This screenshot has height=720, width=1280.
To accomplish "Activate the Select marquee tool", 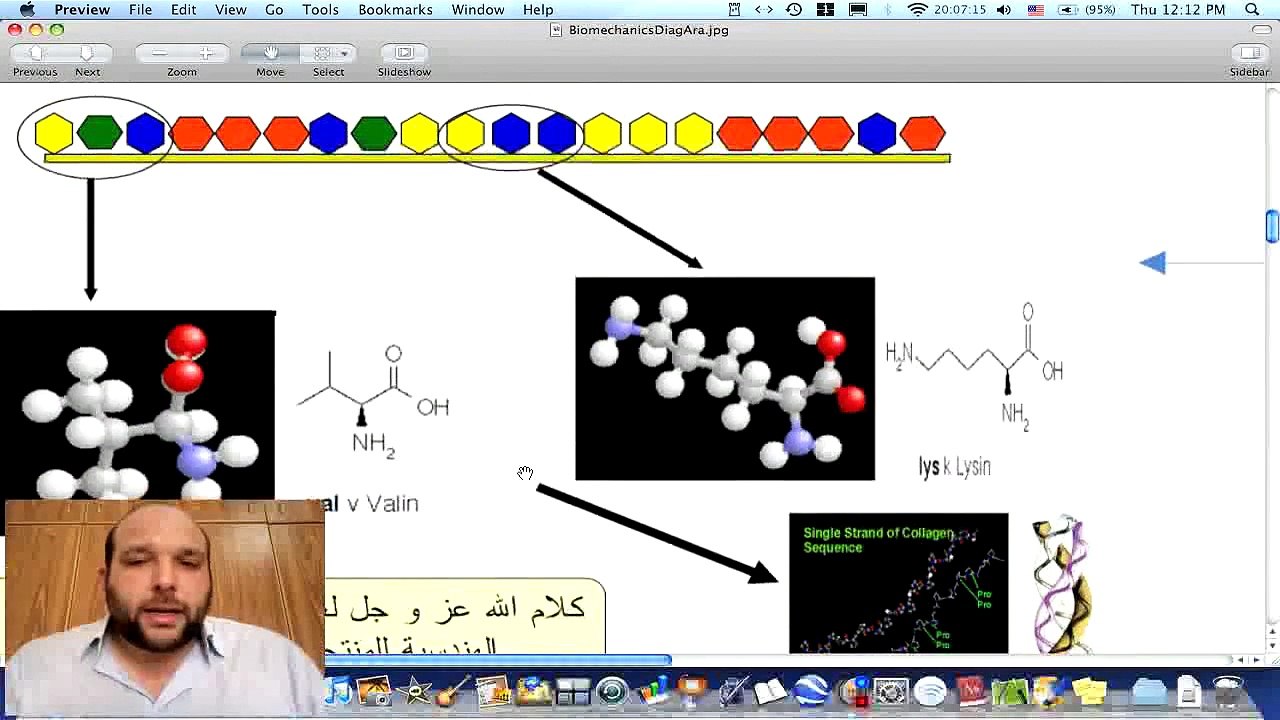I will pos(322,53).
